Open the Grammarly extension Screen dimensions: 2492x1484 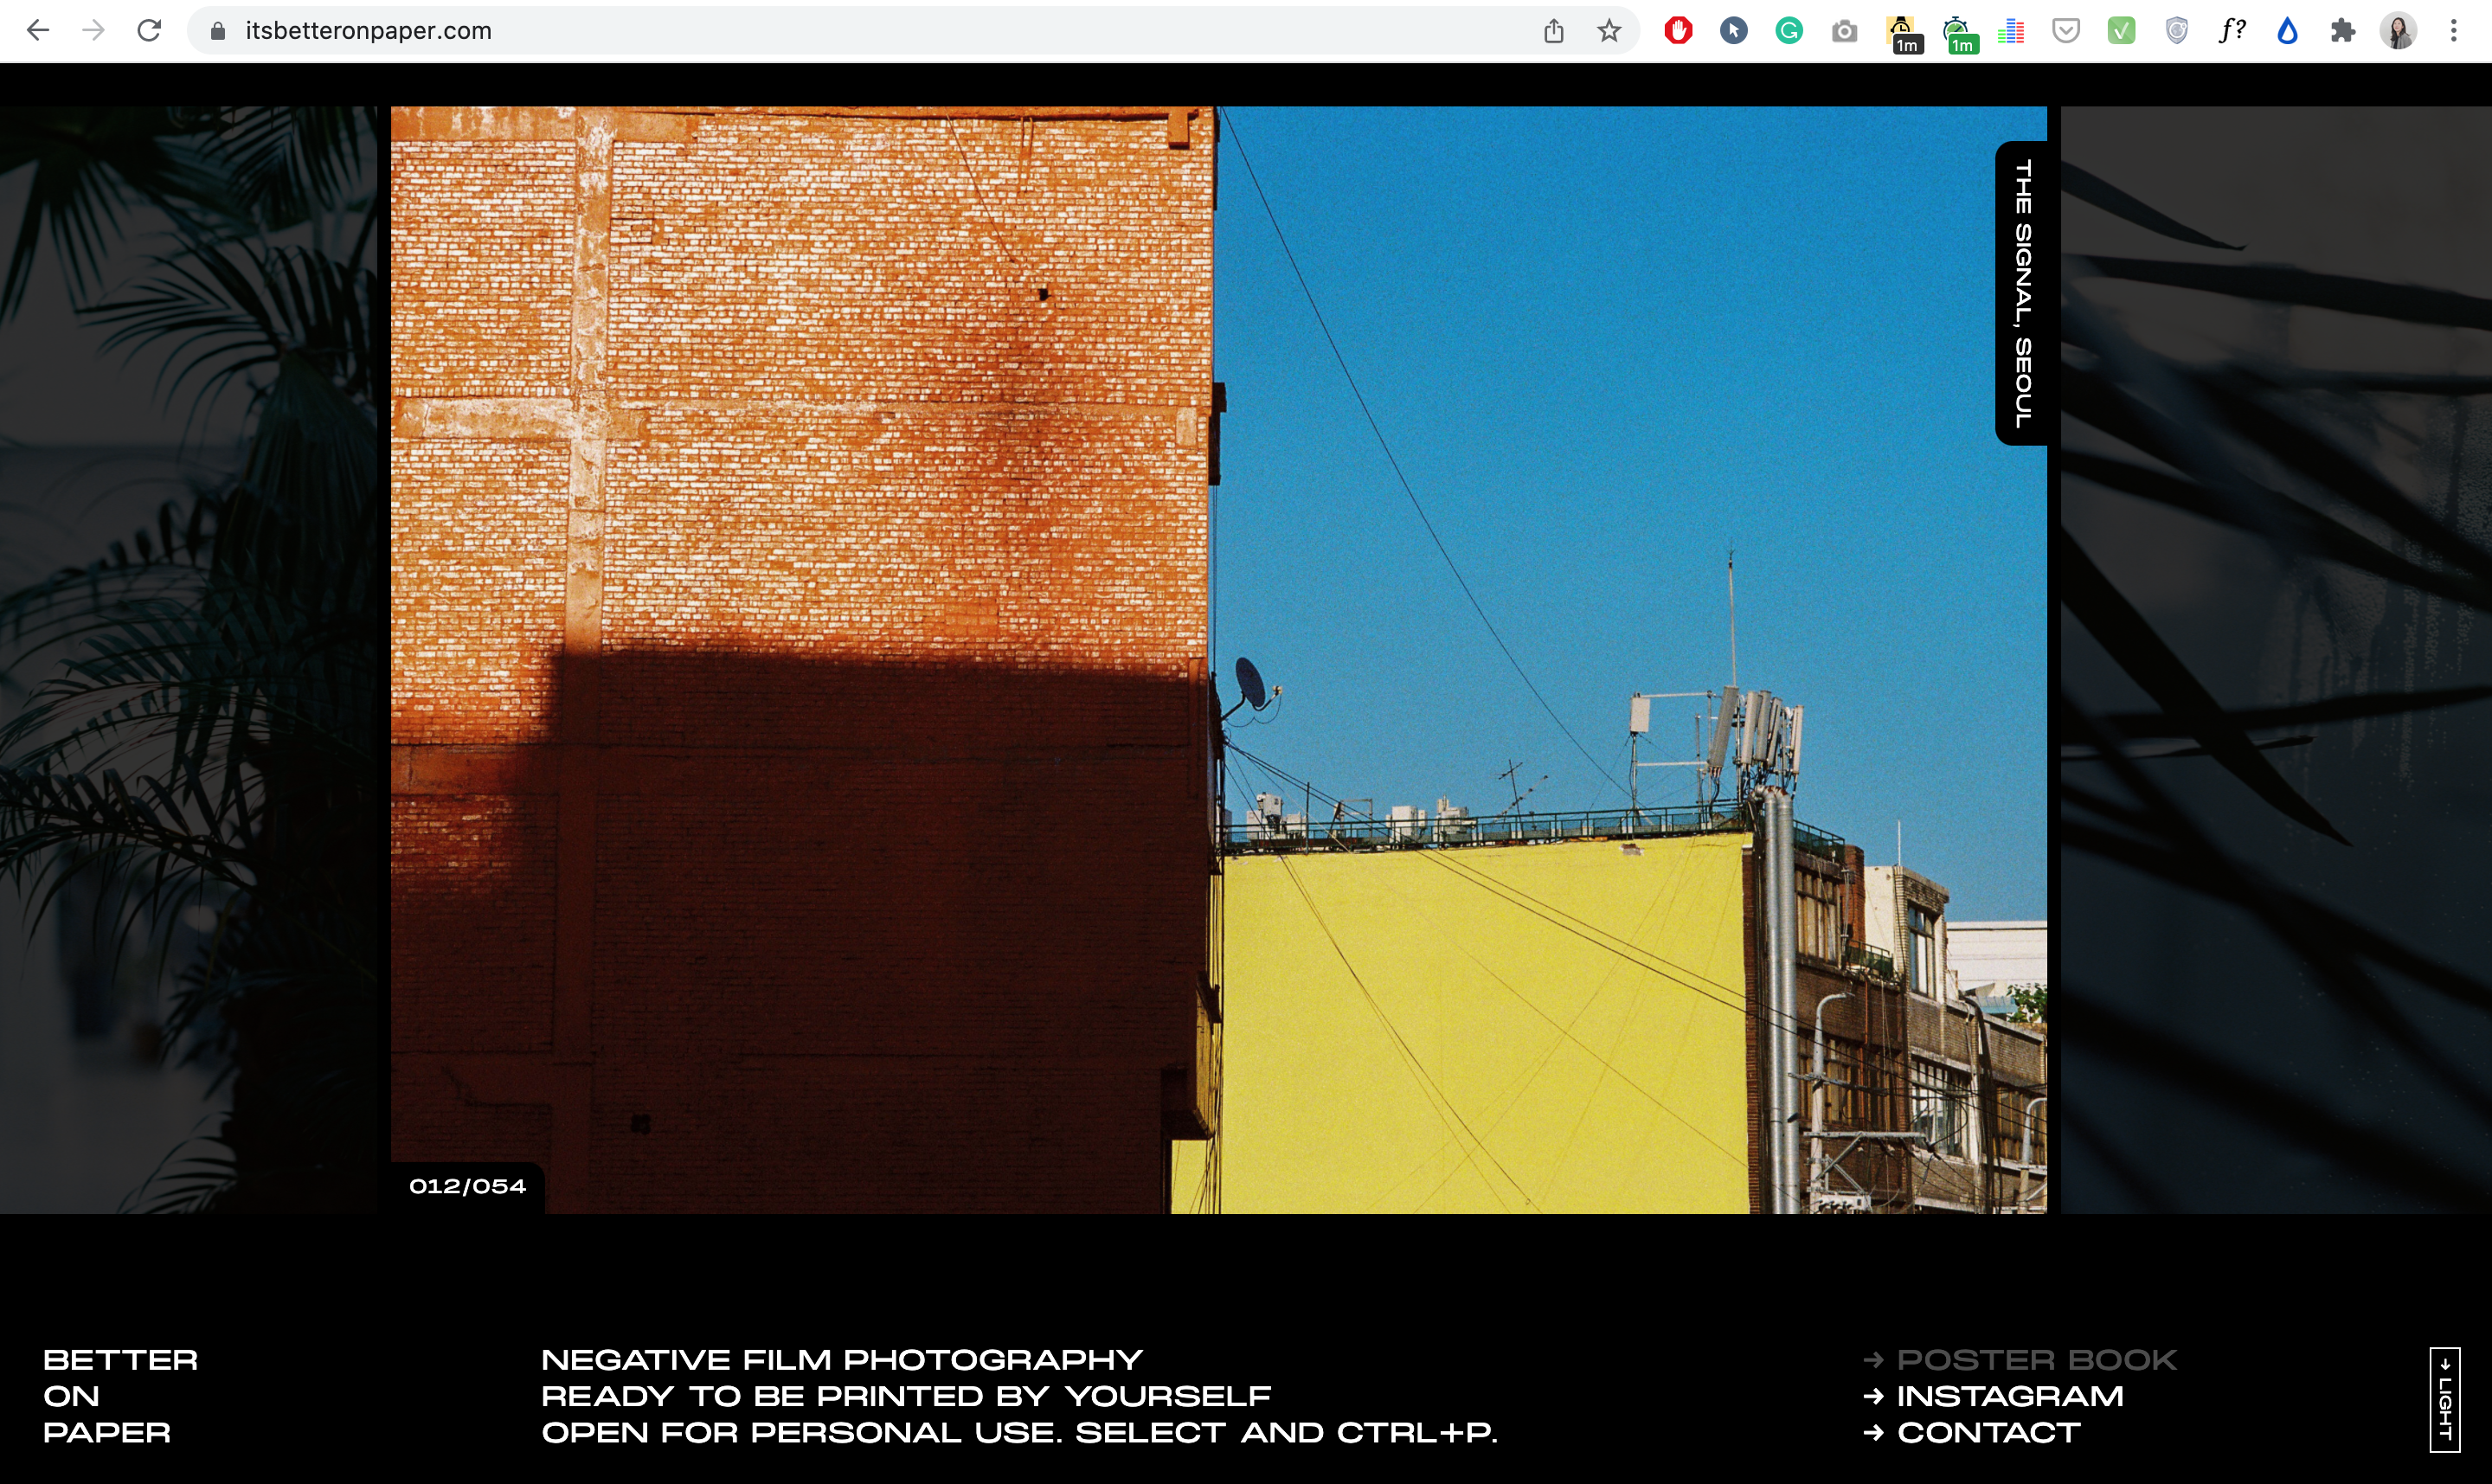click(1789, 31)
